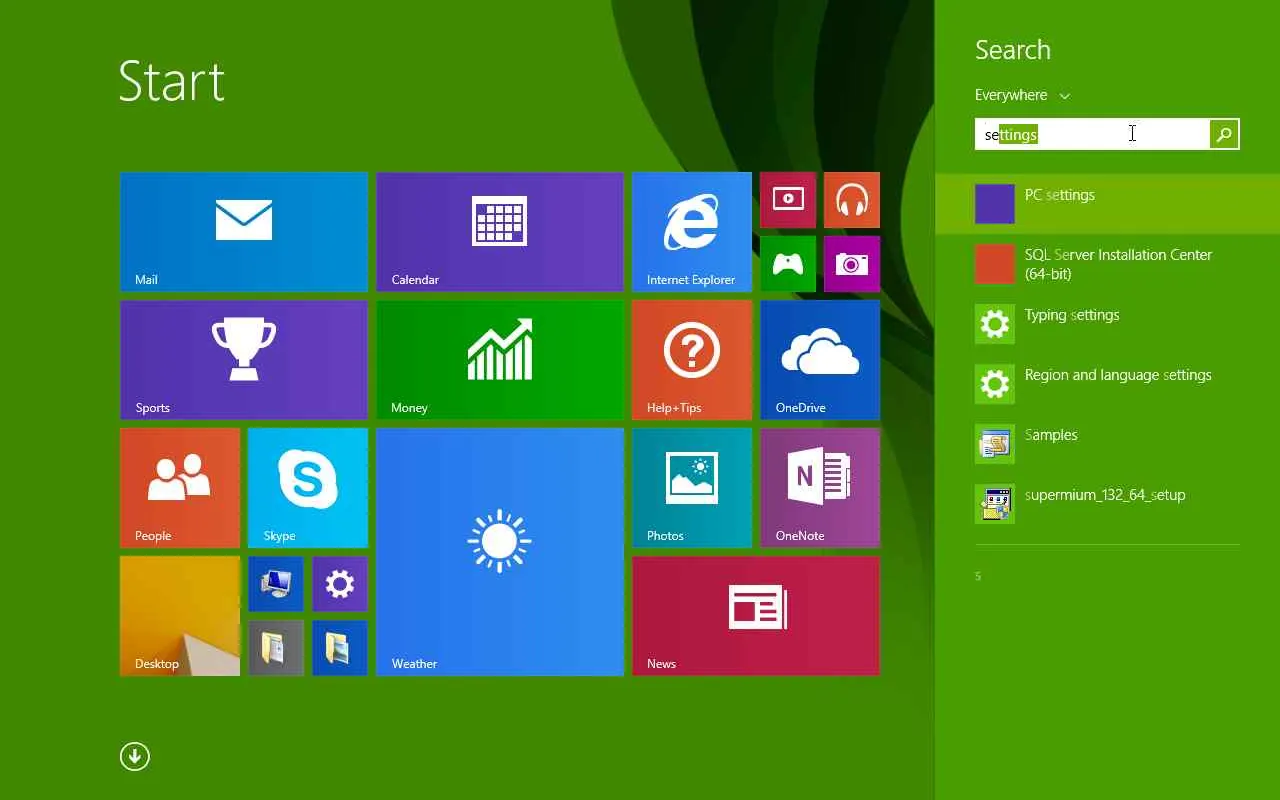Open the Sports tile with trophy
Image resolution: width=1280 pixels, height=800 pixels.
(x=244, y=360)
